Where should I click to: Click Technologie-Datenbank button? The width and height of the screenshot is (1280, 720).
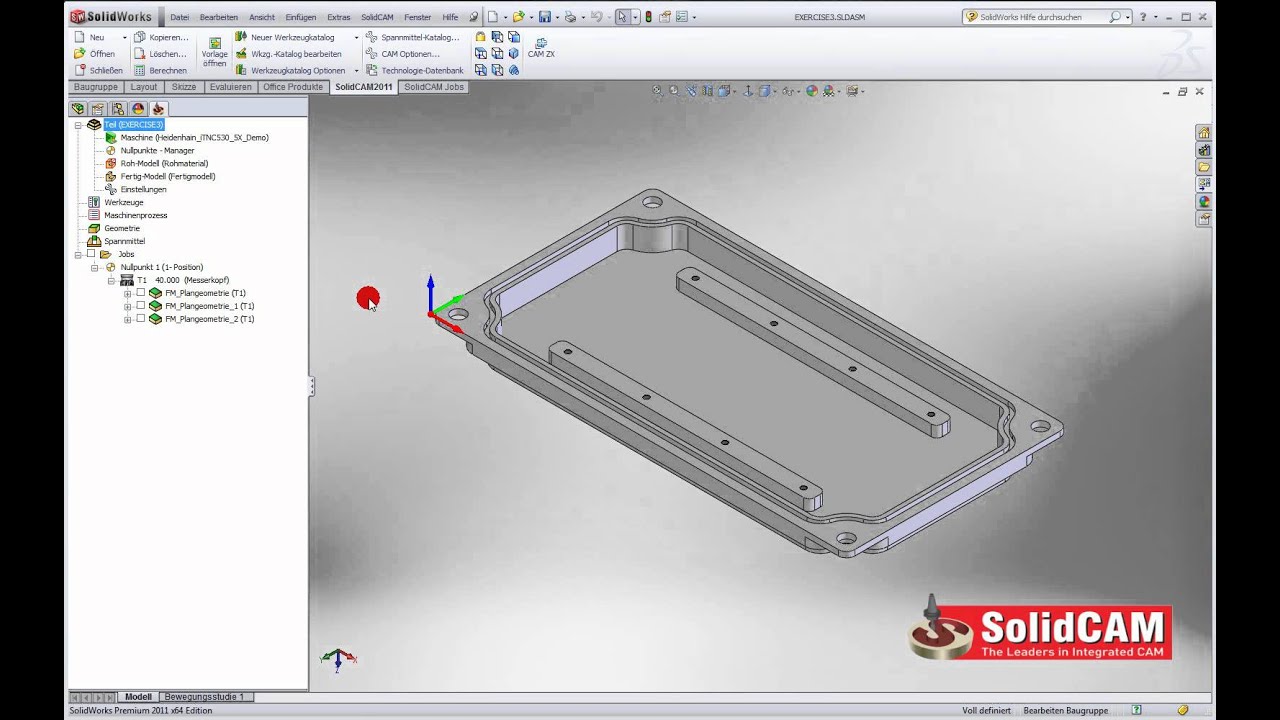414,70
